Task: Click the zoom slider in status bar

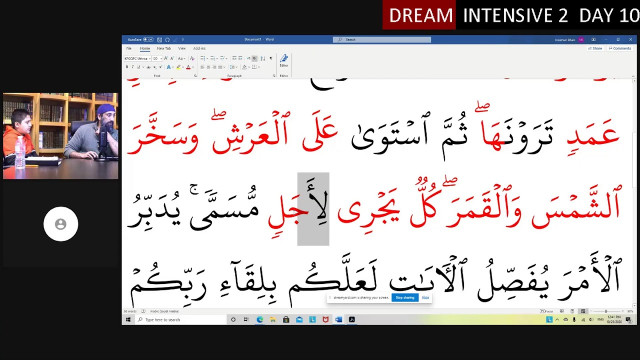Action: pos(607,311)
